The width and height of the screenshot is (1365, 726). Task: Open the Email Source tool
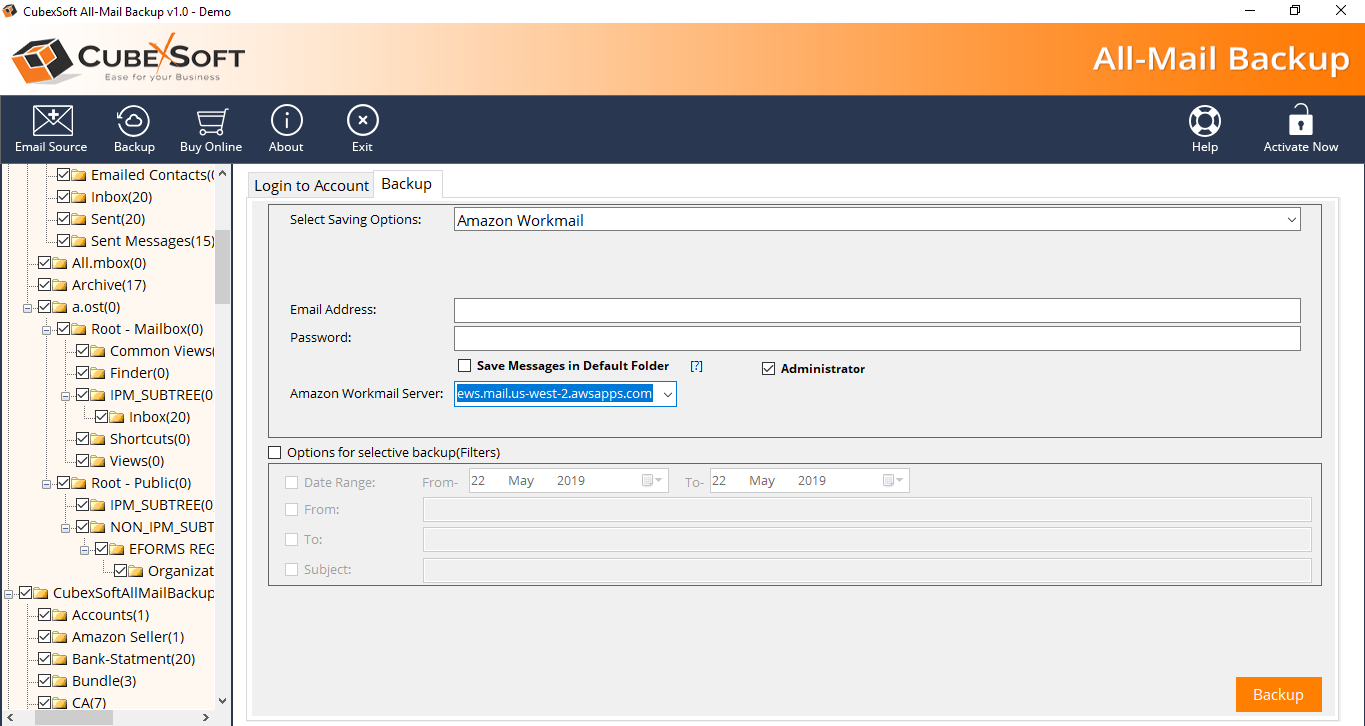point(51,129)
